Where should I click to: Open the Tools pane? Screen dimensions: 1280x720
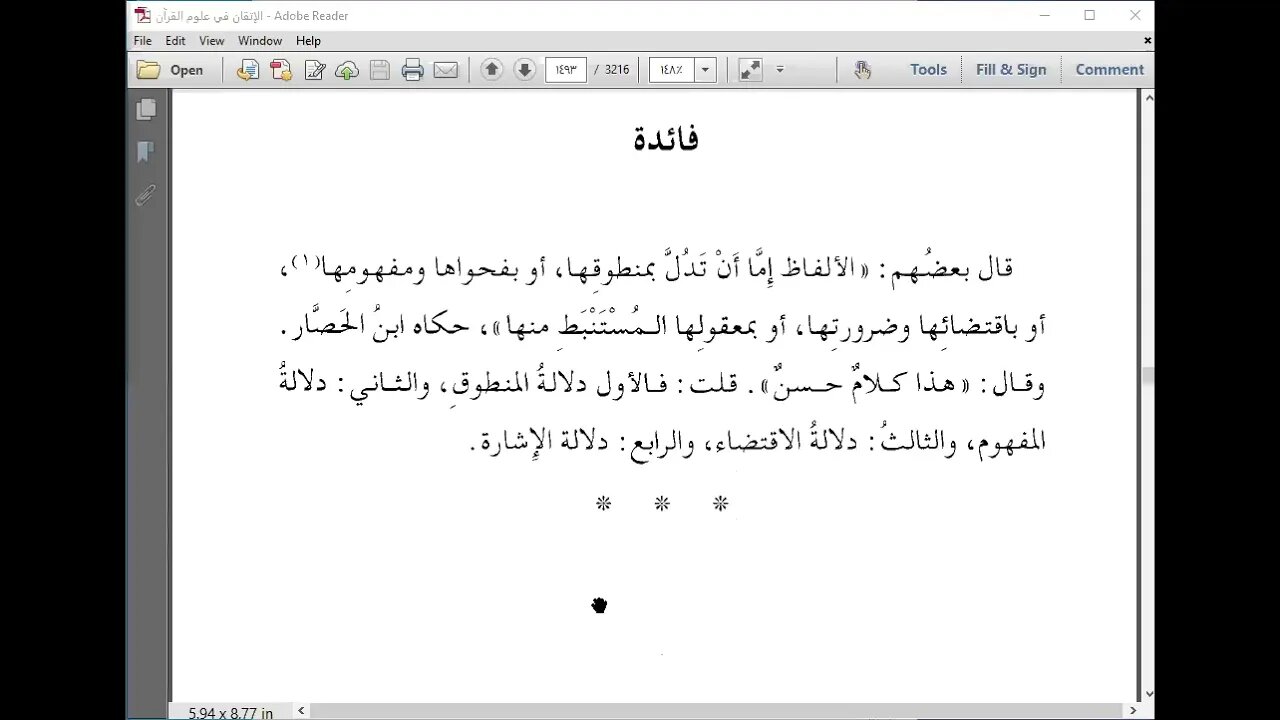928,70
